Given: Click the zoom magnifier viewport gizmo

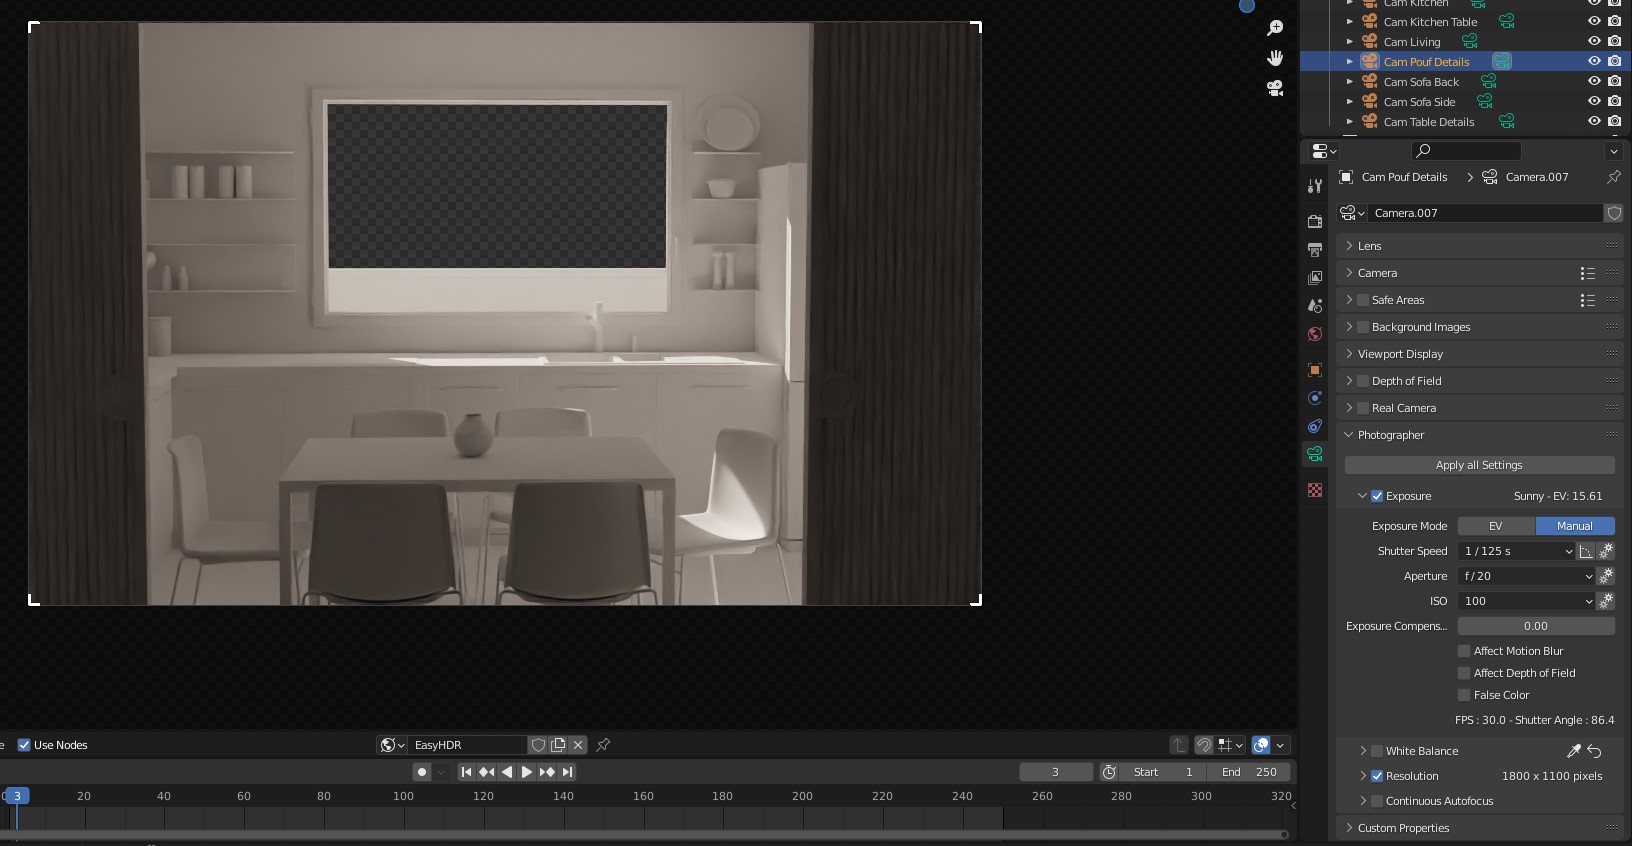Looking at the screenshot, I should [x=1275, y=28].
